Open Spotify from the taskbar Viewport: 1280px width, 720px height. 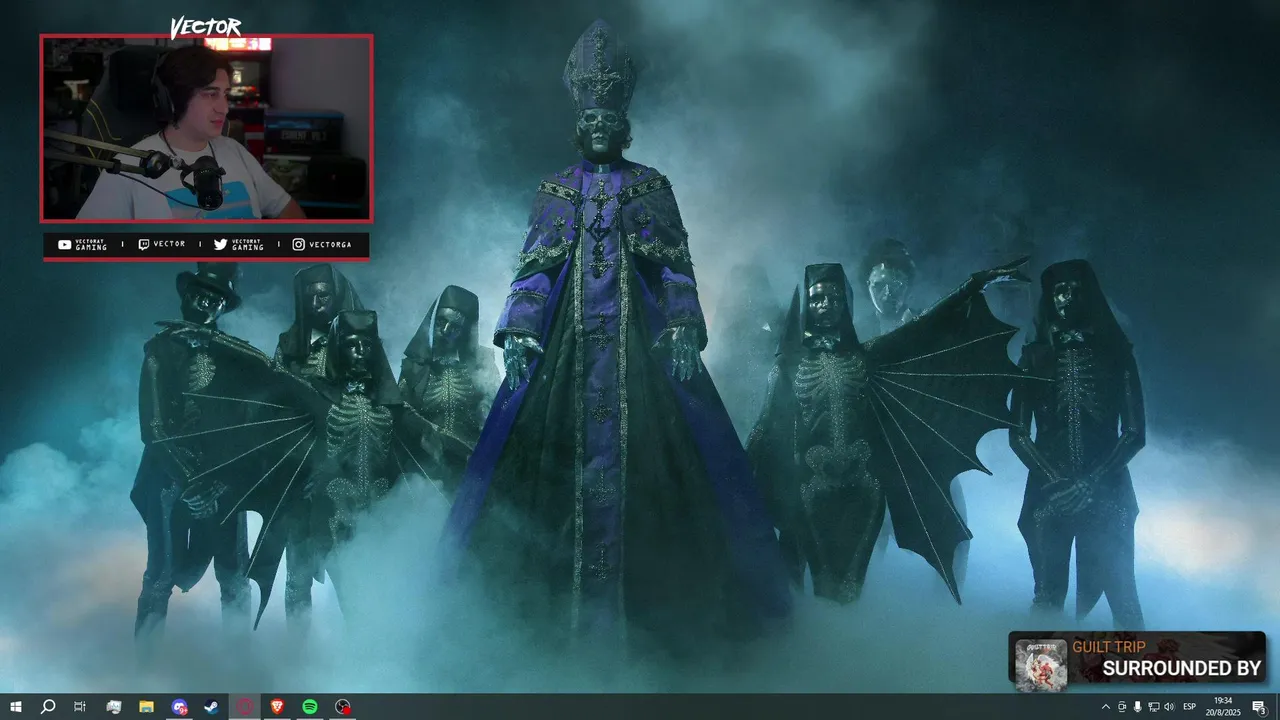310,707
